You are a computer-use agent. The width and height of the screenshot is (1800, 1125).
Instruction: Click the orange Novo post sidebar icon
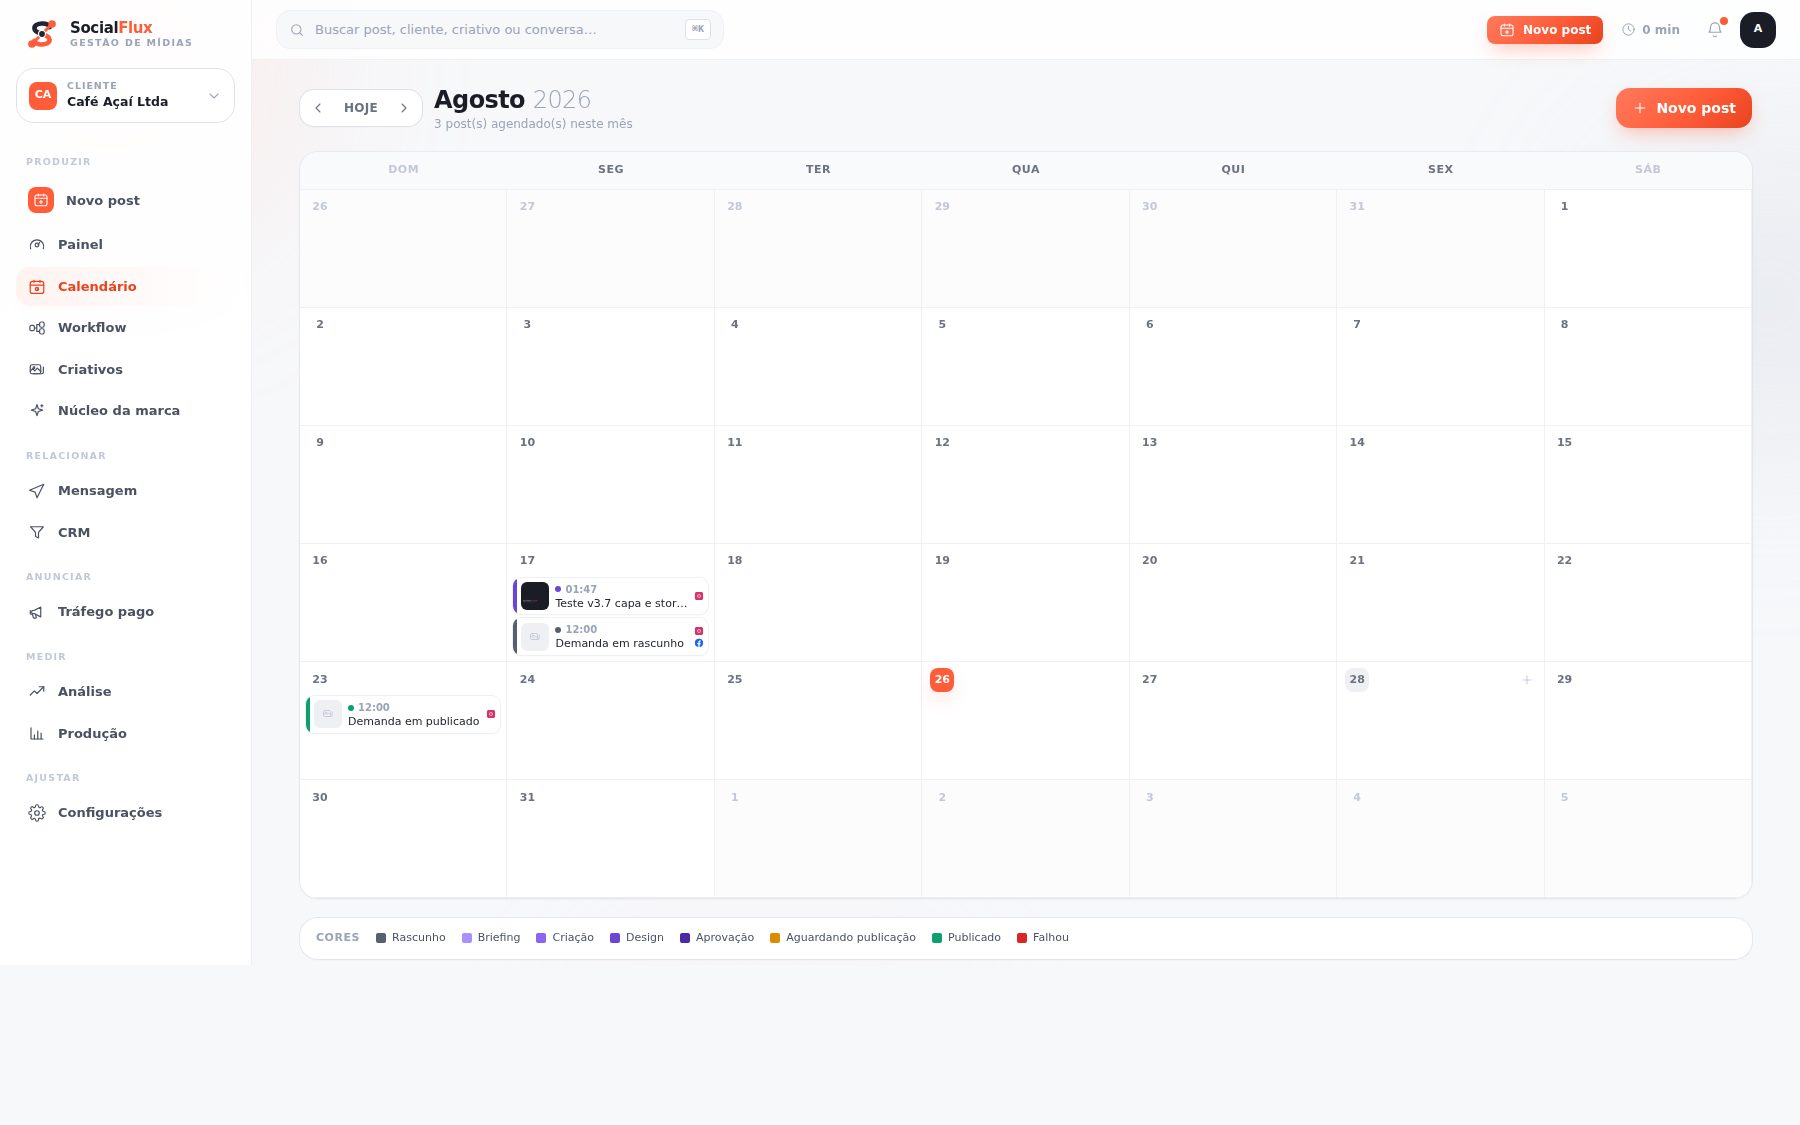pyautogui.click(x=41, y=201)
